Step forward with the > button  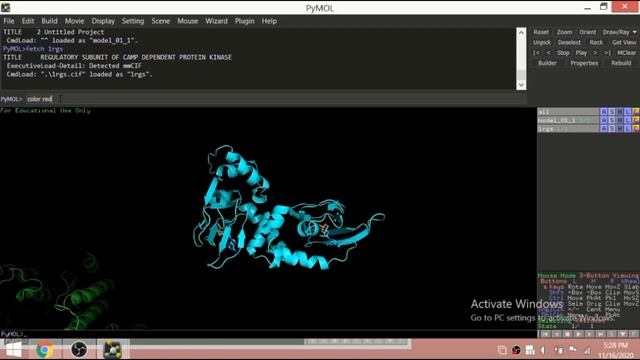click(595, 53)
